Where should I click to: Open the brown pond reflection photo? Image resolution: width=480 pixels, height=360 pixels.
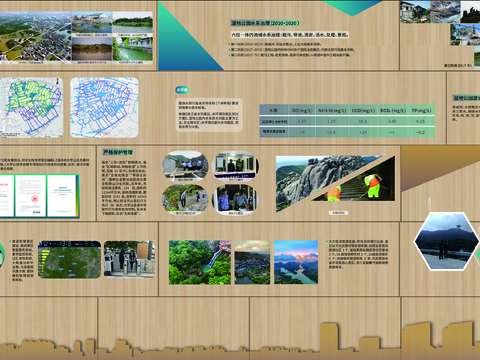point(92,50)
